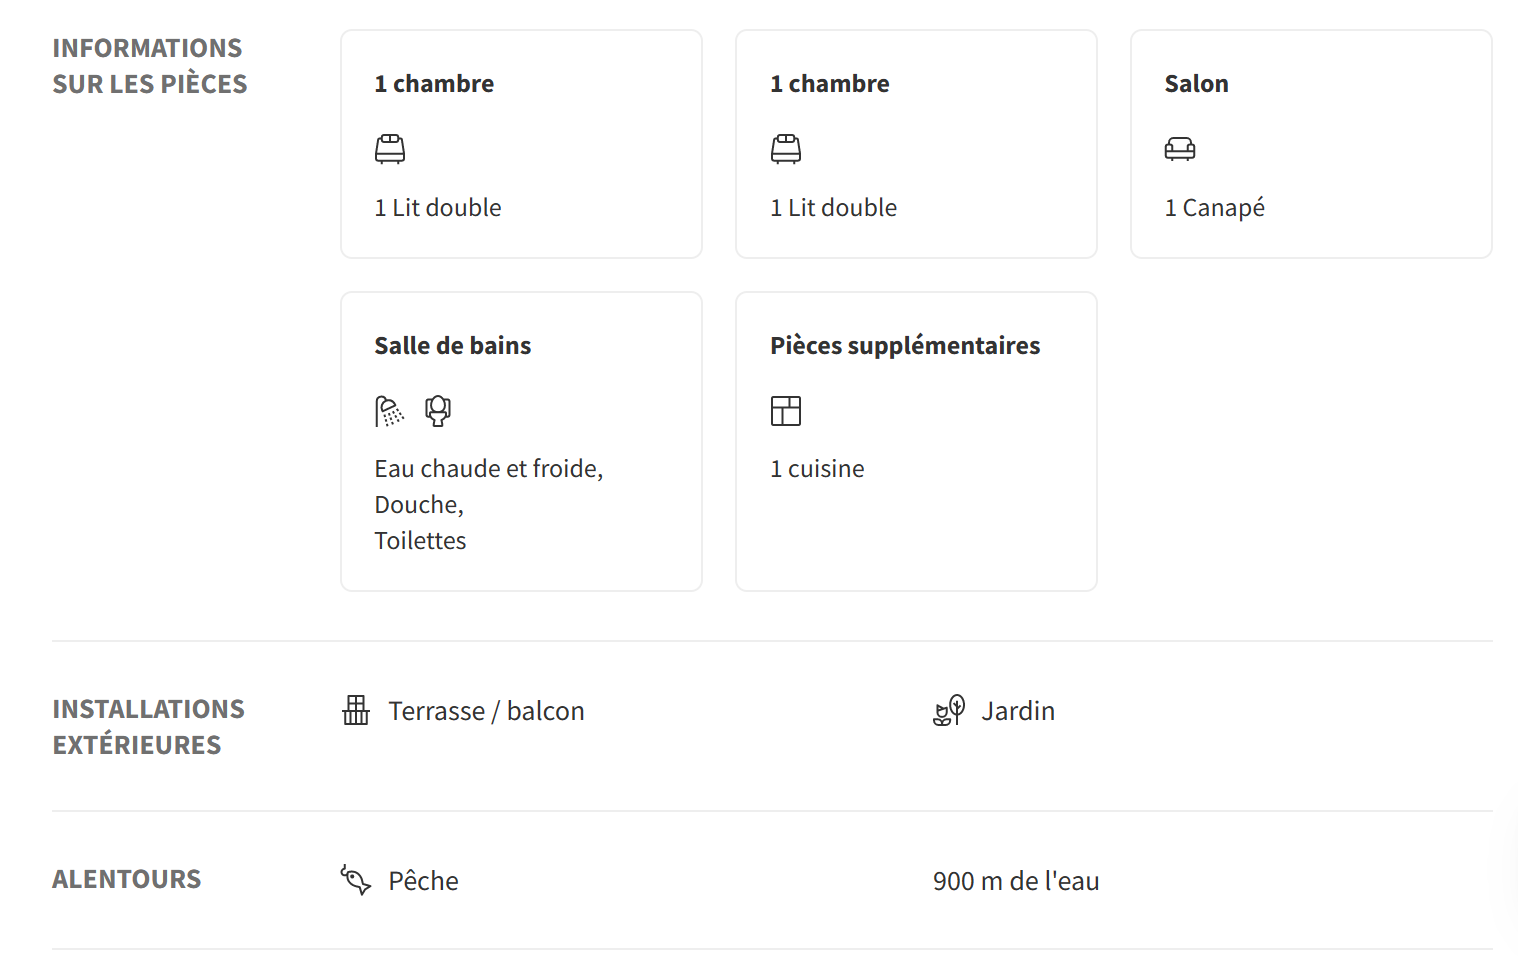Screen dimensions: 1518x980
Task: Click the 1 cuisine label
Action: point(817,469)
